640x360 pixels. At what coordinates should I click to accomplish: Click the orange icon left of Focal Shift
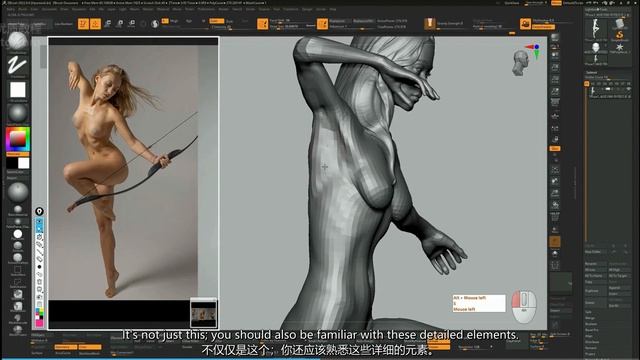262,24
